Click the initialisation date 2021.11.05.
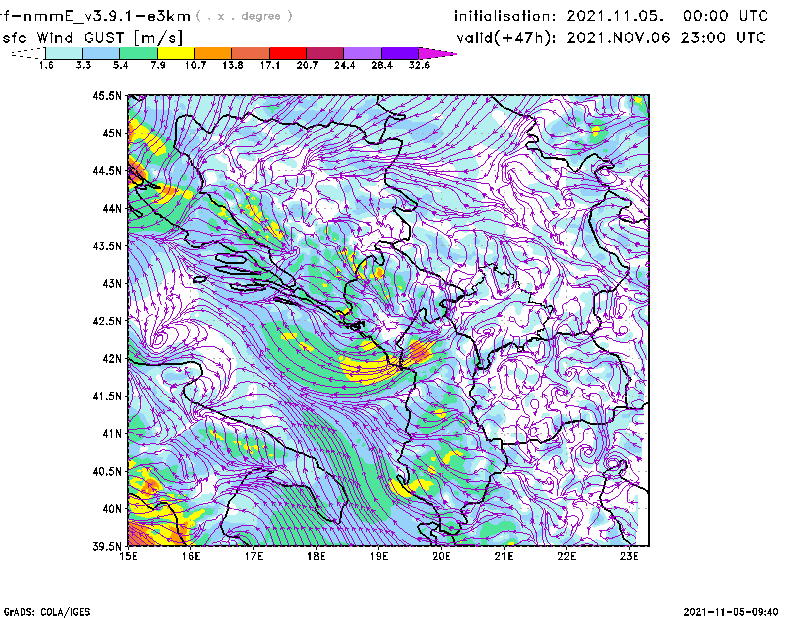 point(615,16)
